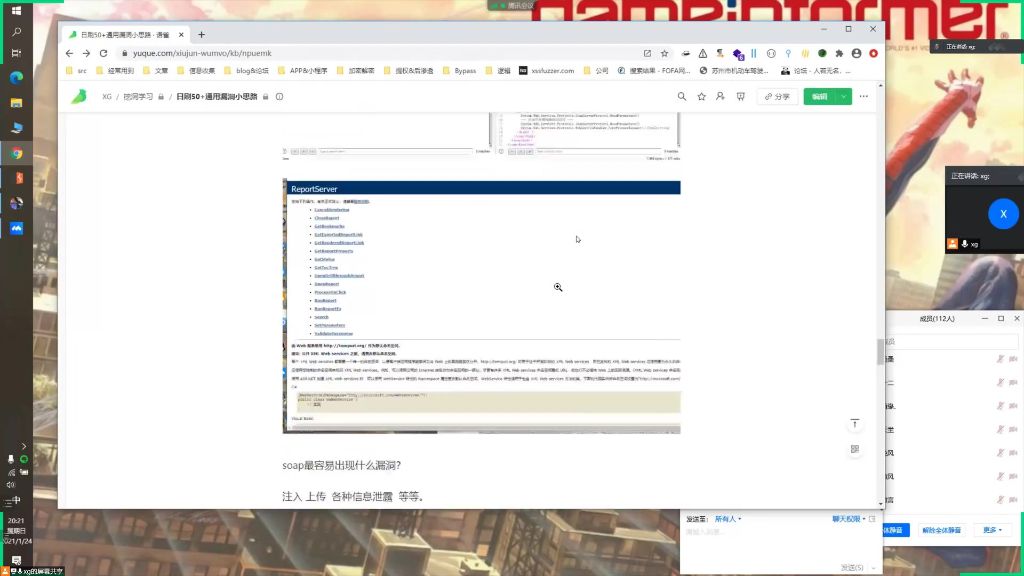Screen dimensions: 1024x576
Task: Click the green Yuque logo
Action: (x=79, y=97)
